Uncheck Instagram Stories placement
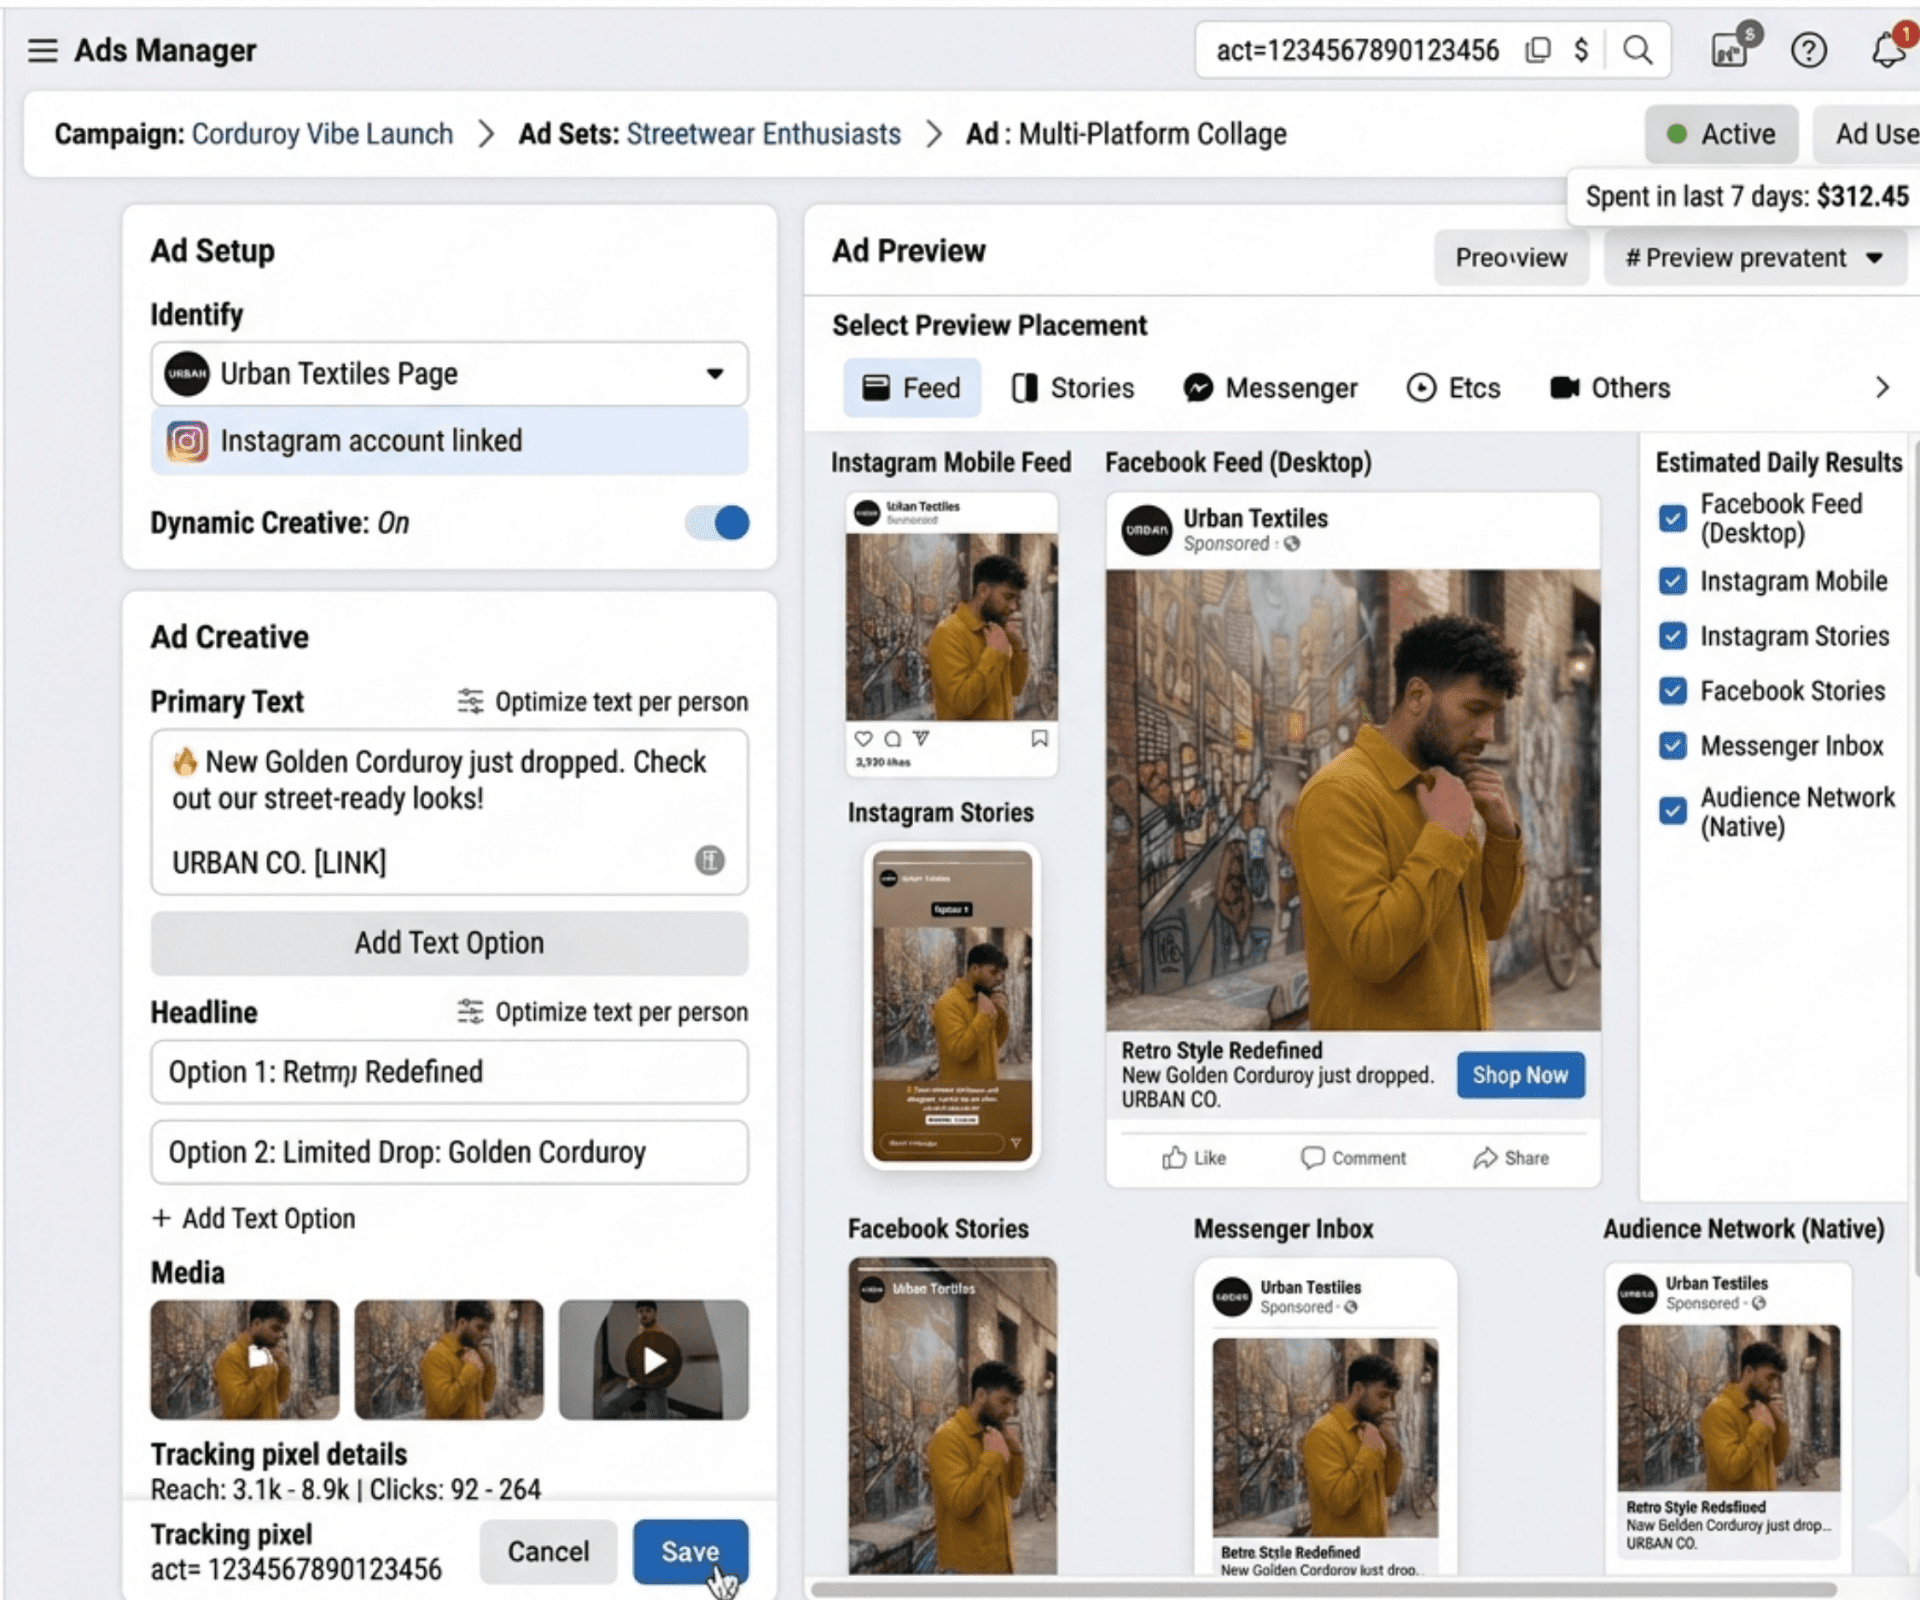 [1672, 636]
